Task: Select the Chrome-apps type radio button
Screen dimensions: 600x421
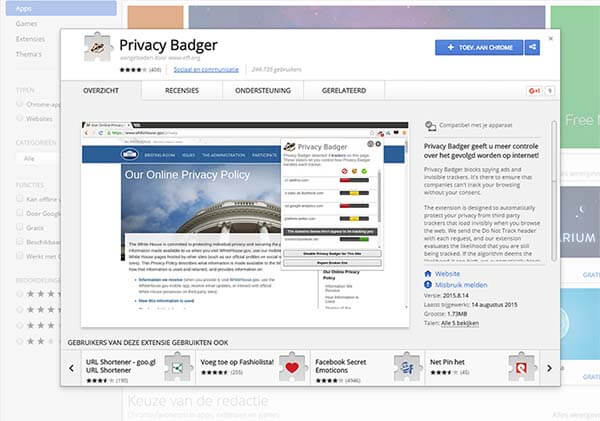Action: point(20,103)
